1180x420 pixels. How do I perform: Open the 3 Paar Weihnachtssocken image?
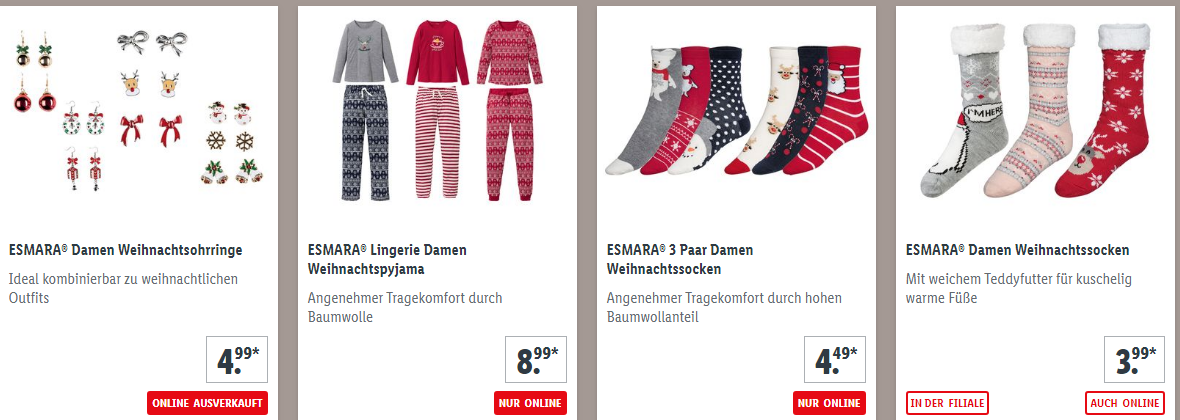[x=736, y=111]
